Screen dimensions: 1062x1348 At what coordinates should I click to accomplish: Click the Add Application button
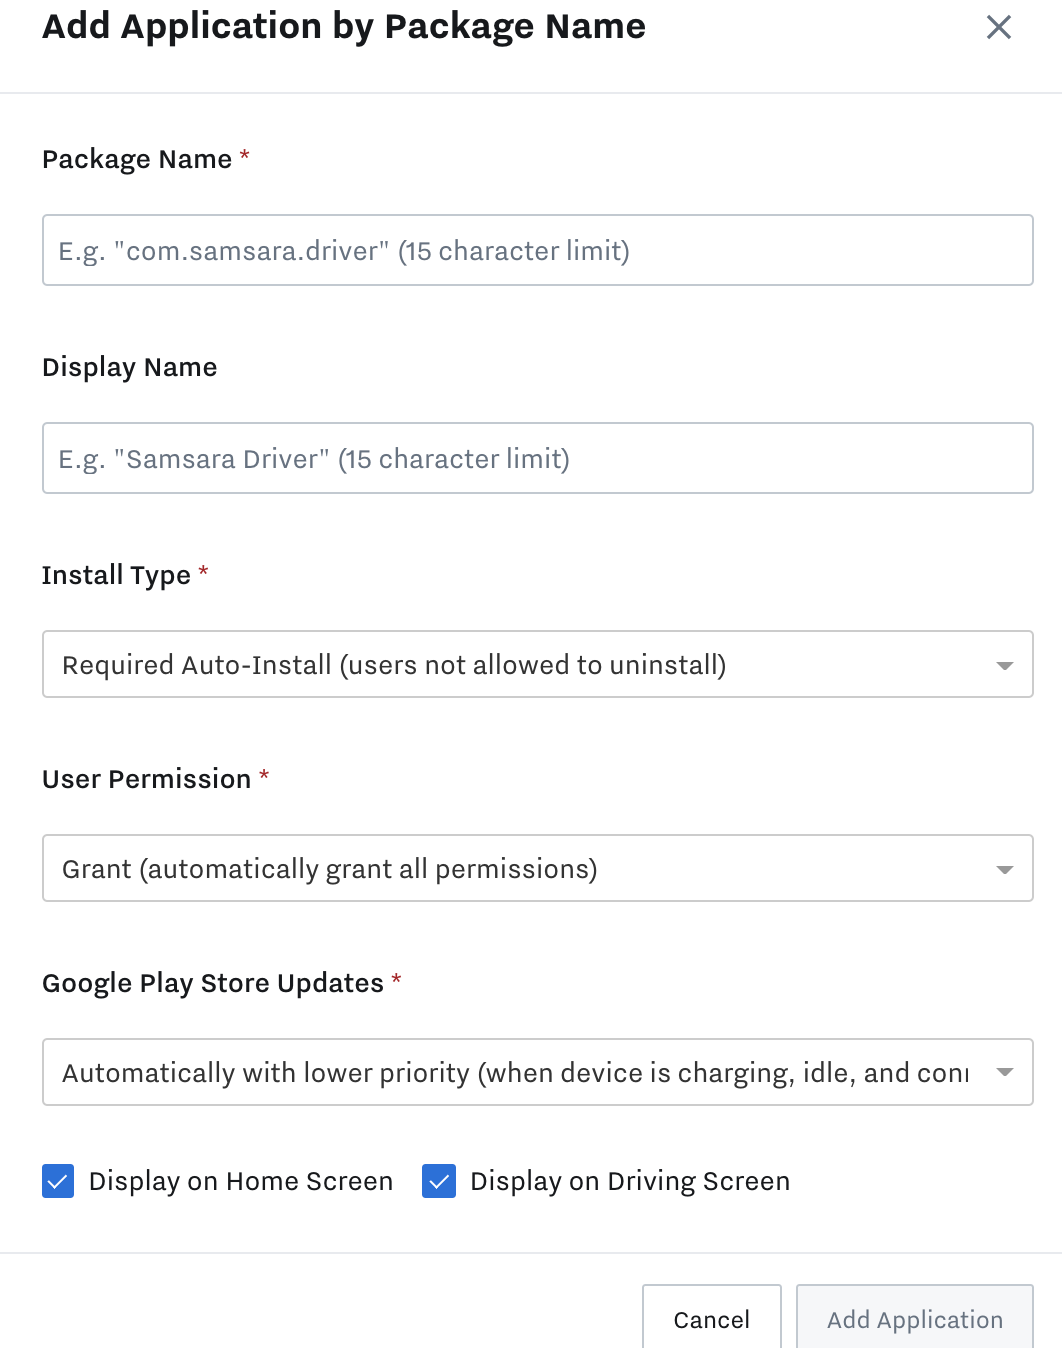[x=914, y=1319]
